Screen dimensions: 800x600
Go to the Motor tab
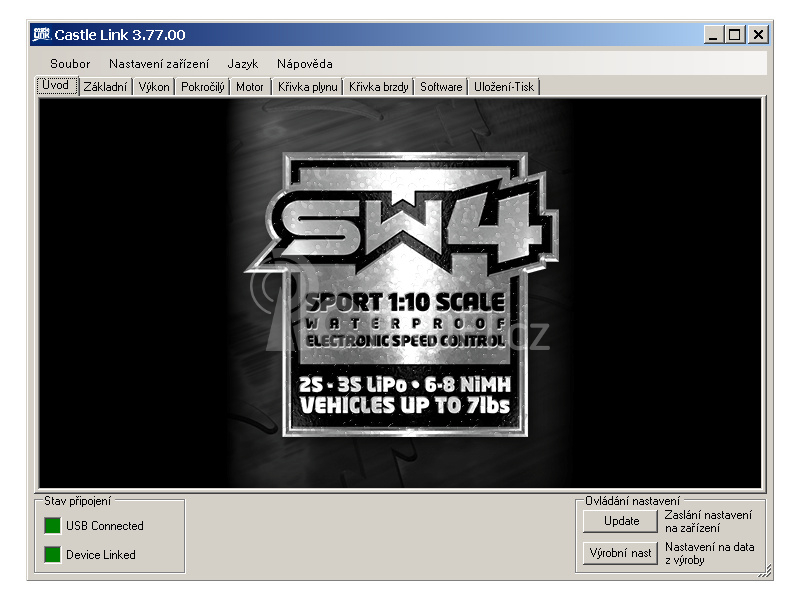pyautogui.click(x=249, y=87)
